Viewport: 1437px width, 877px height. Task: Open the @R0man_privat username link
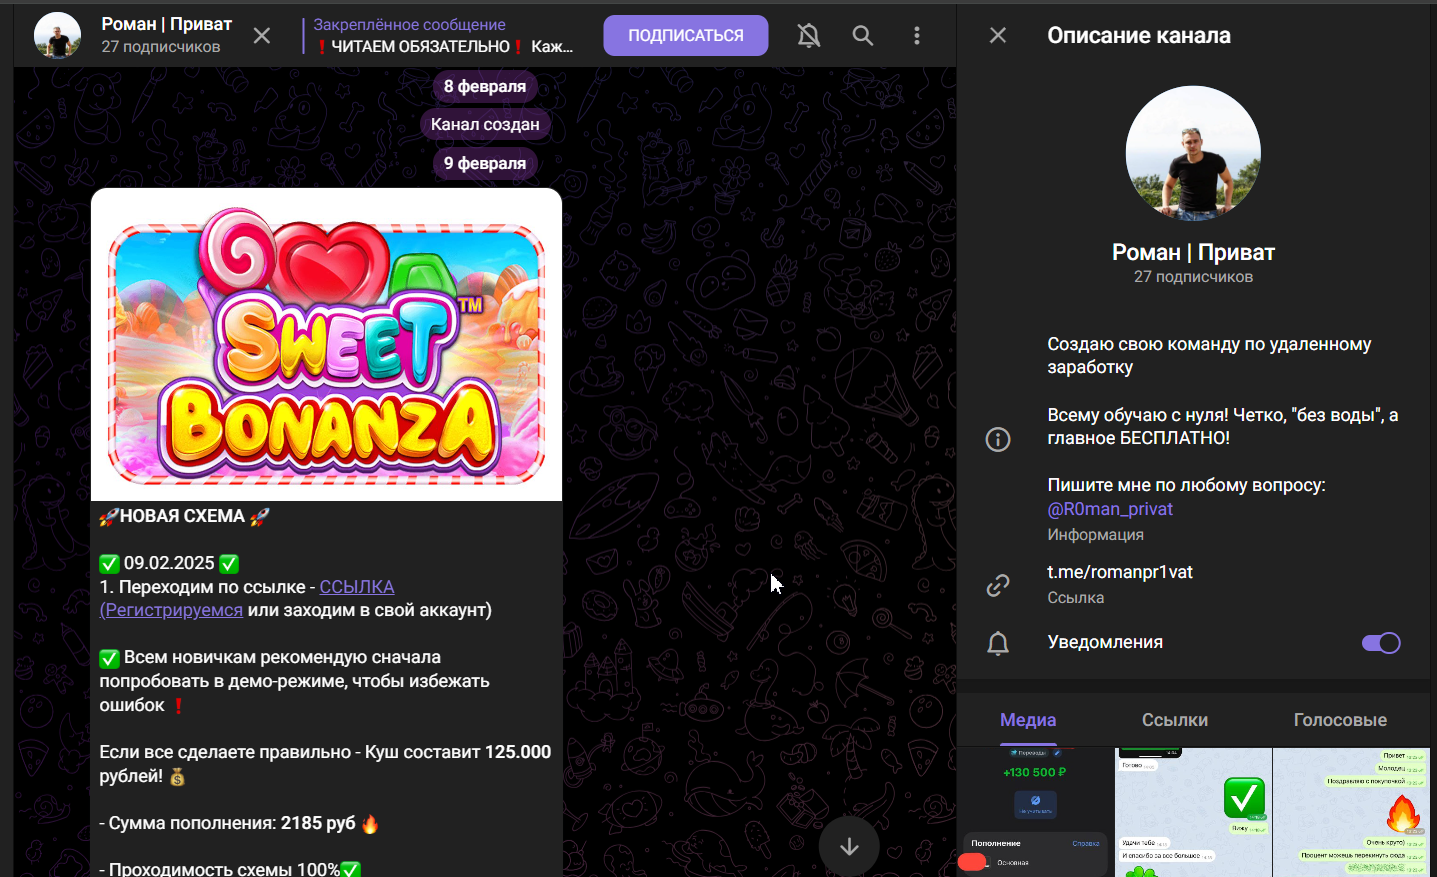(x=1110, y=509)
